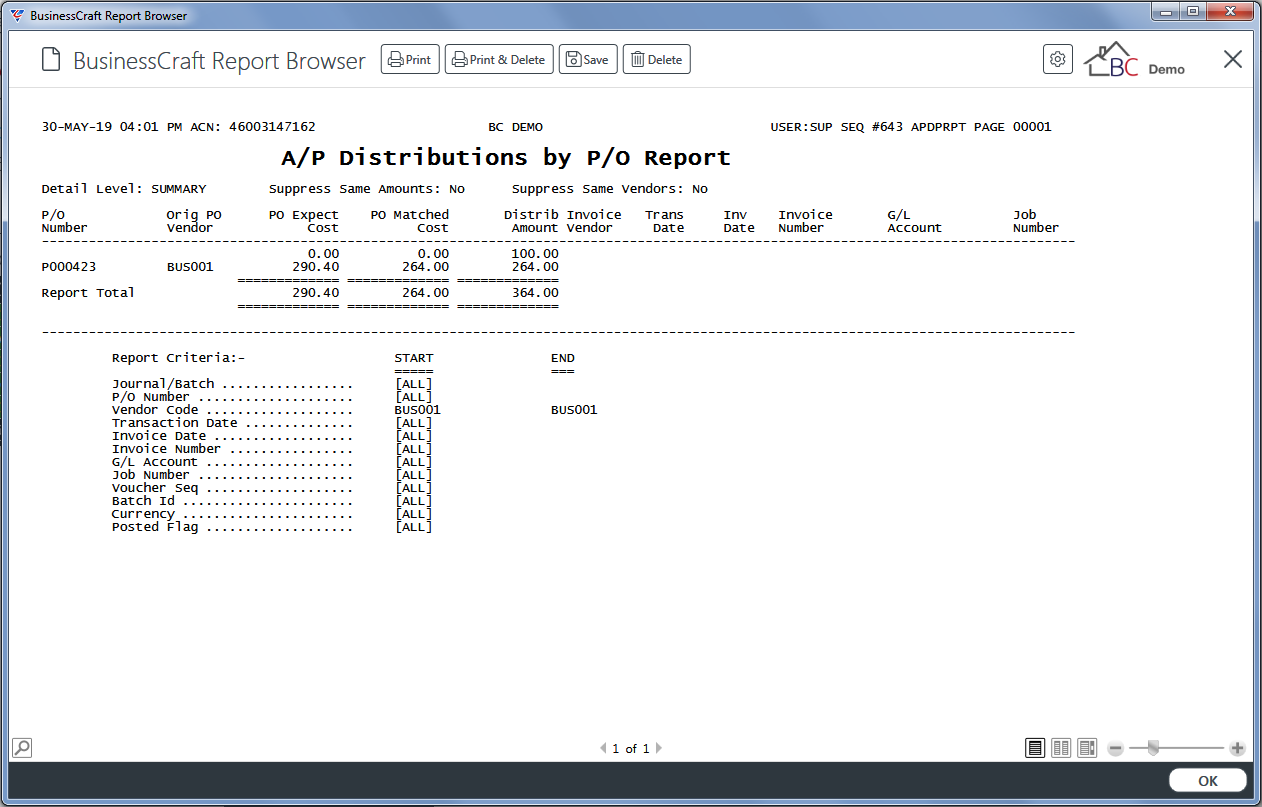Click the Posted Flag criteria row

point(272,527)
